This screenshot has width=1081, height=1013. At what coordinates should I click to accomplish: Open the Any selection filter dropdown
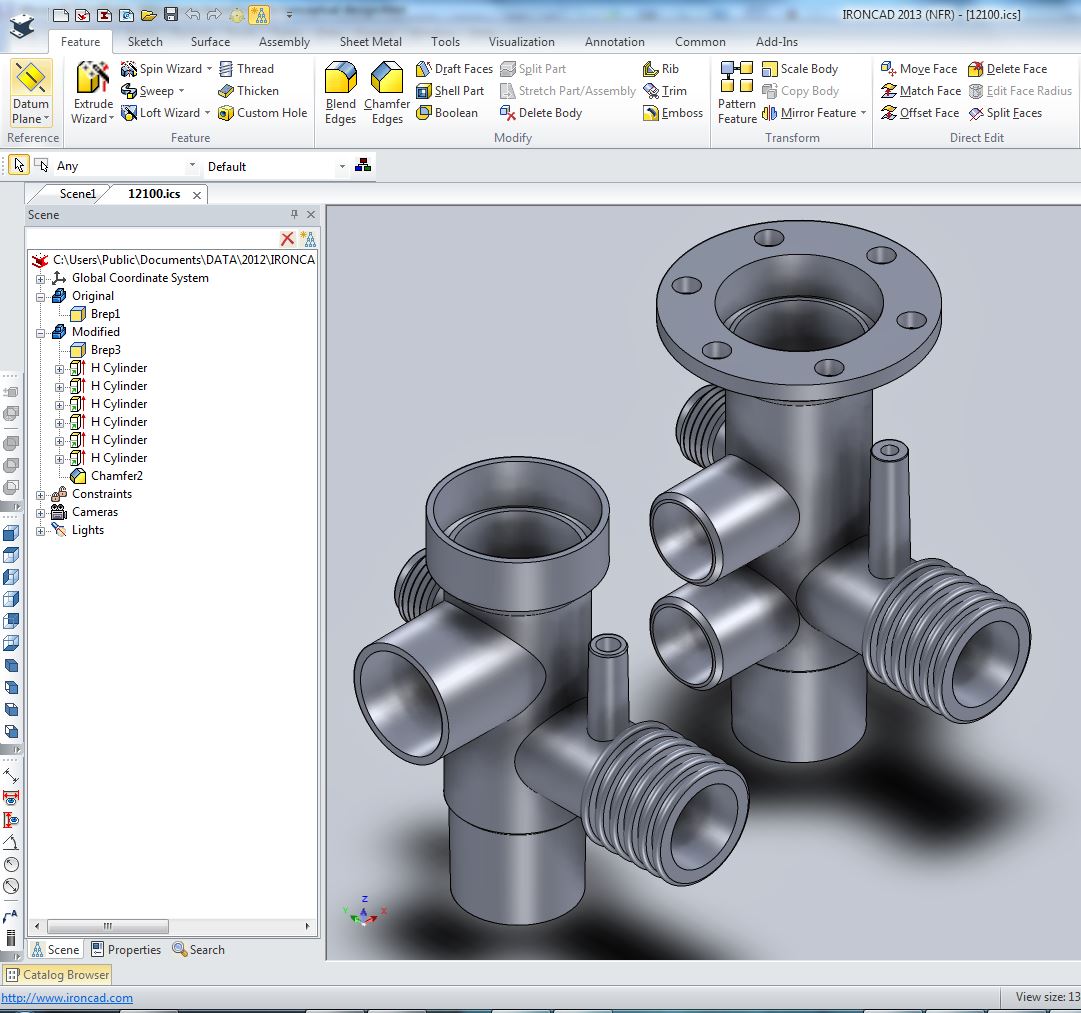point(192,166)
